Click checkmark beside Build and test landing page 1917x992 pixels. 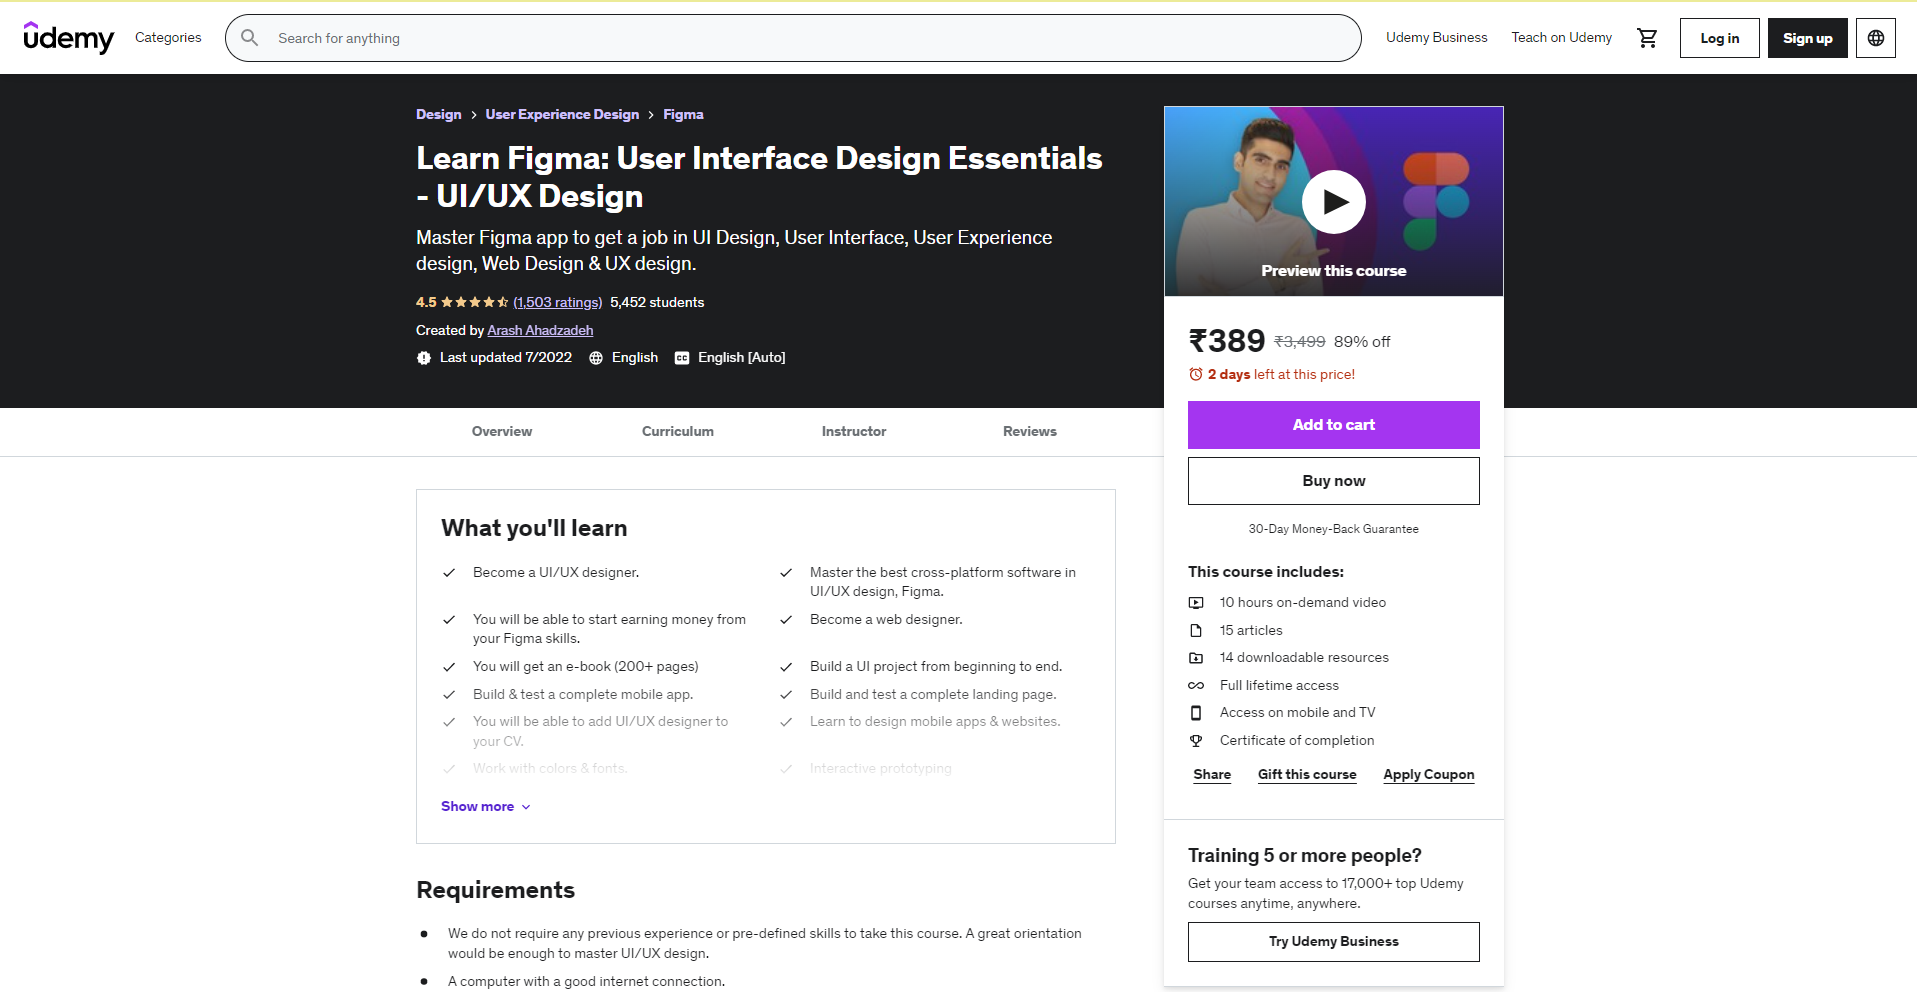(x=786, y=695)
